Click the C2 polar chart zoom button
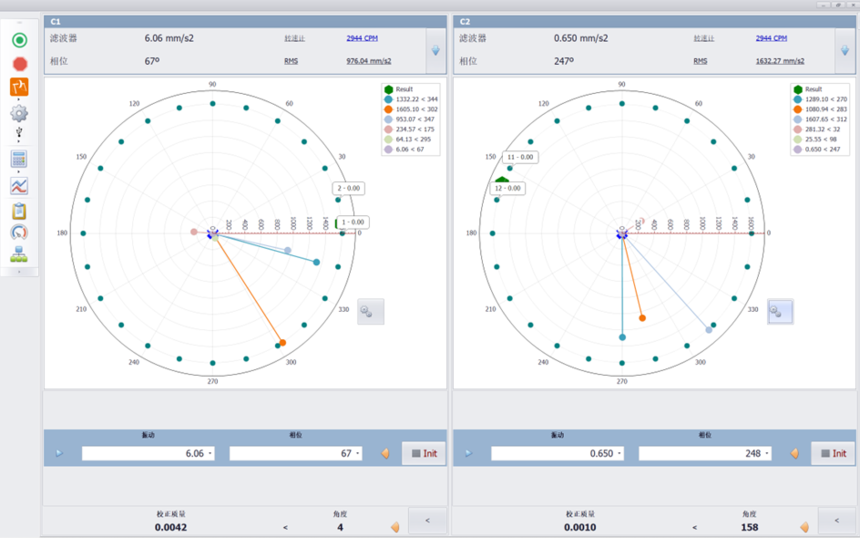Screen dimensions: 860x538 click(780, 312)
